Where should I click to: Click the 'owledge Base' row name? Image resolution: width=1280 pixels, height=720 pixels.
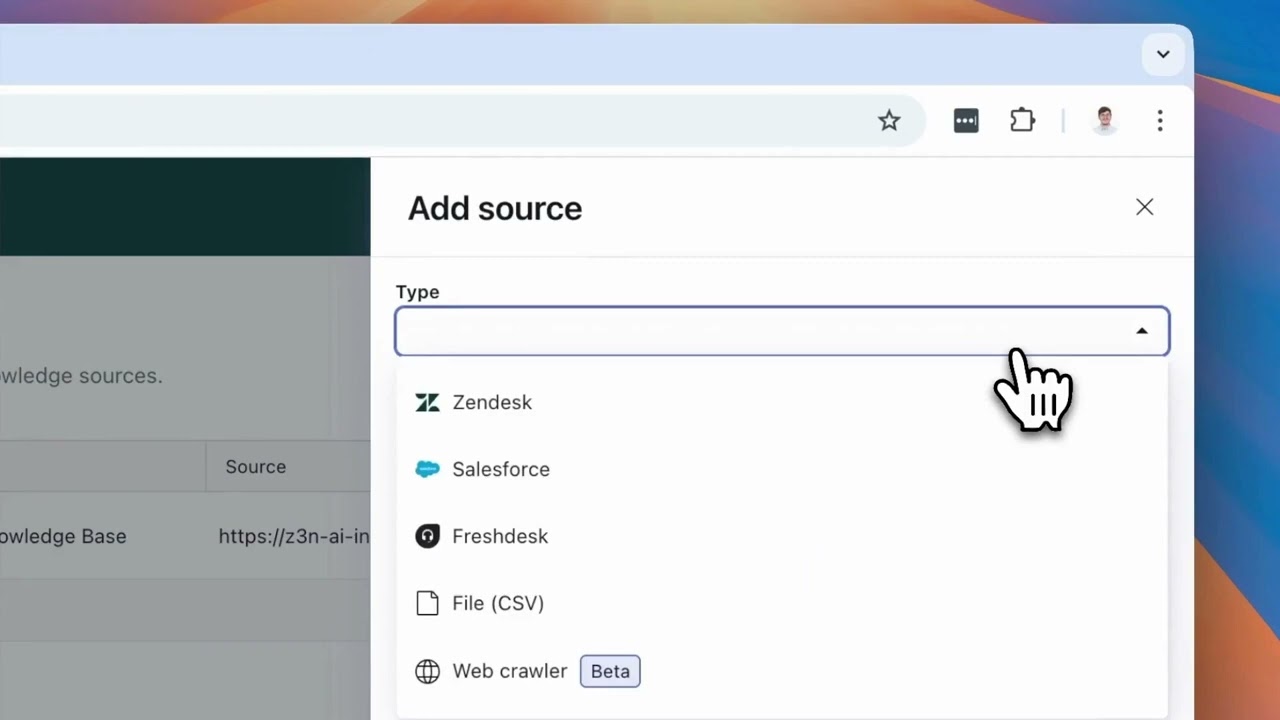coord(63,536)
